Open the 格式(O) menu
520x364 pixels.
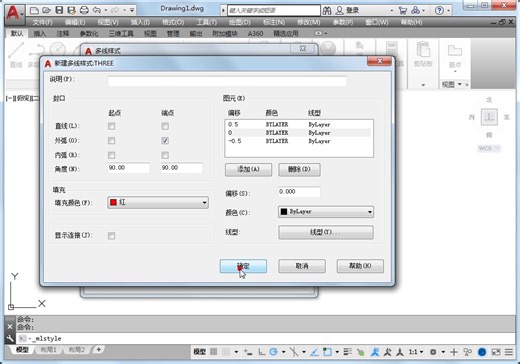(x=173, y=22)
